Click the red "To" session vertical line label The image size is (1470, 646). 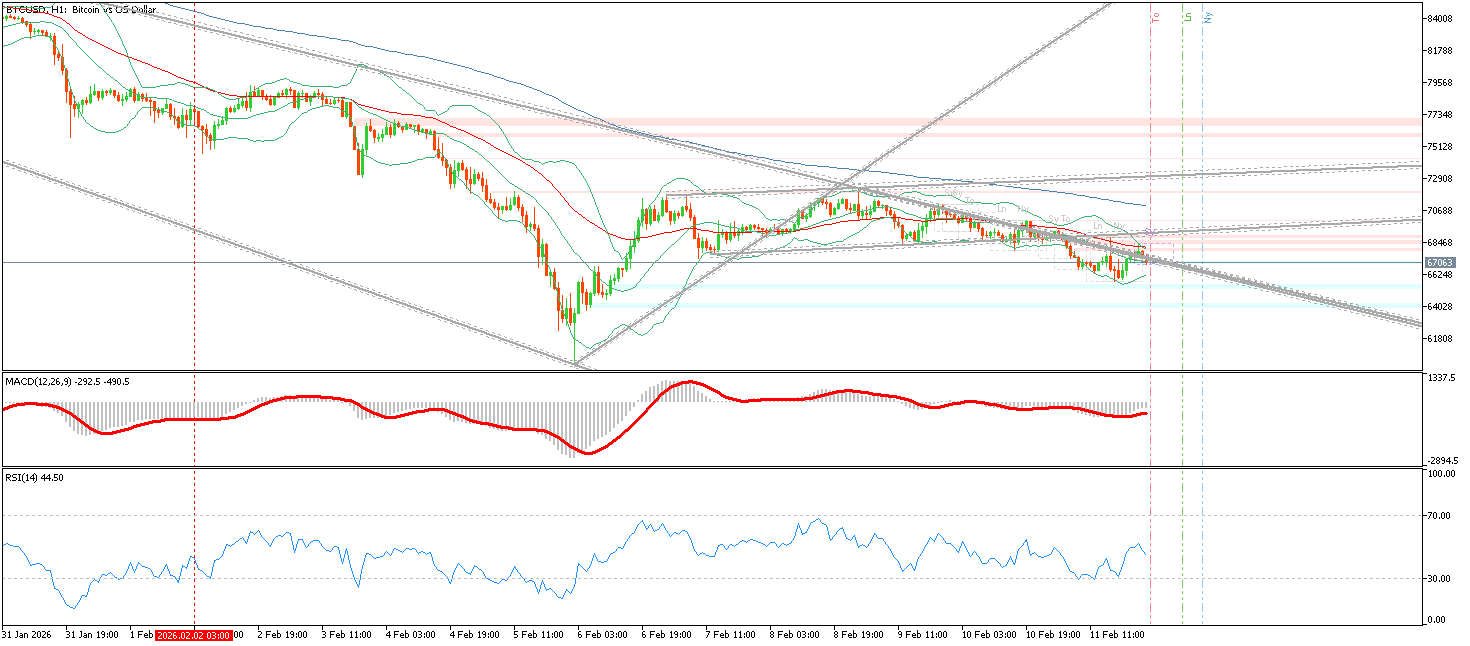(x=1155, y=17)
